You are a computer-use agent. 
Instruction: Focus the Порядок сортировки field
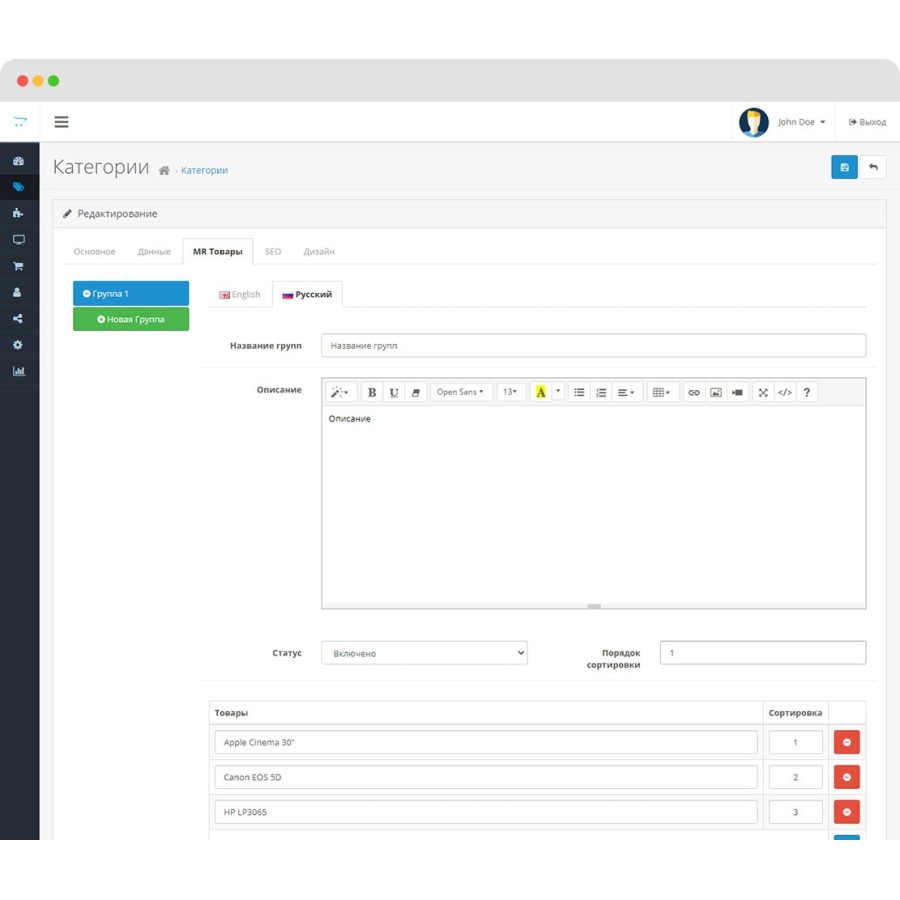(x=763, y=653)
